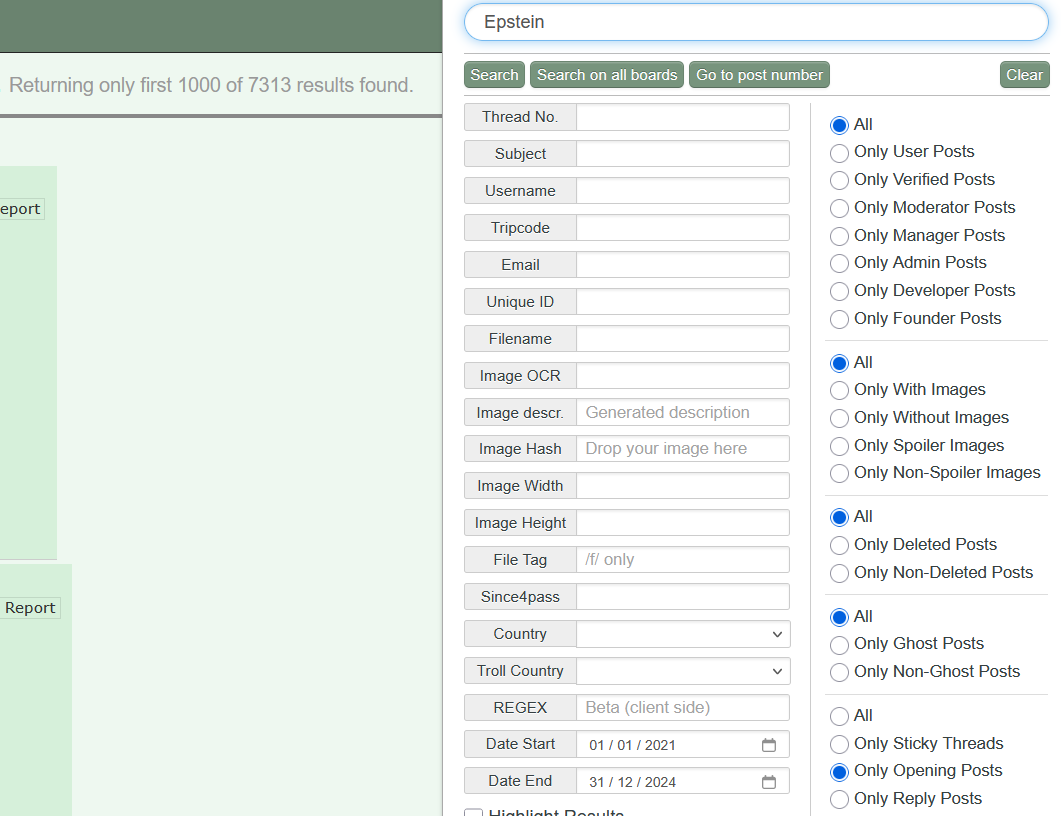
Task: Click the Report link in the lower post
Action: [x=30, y=608]
